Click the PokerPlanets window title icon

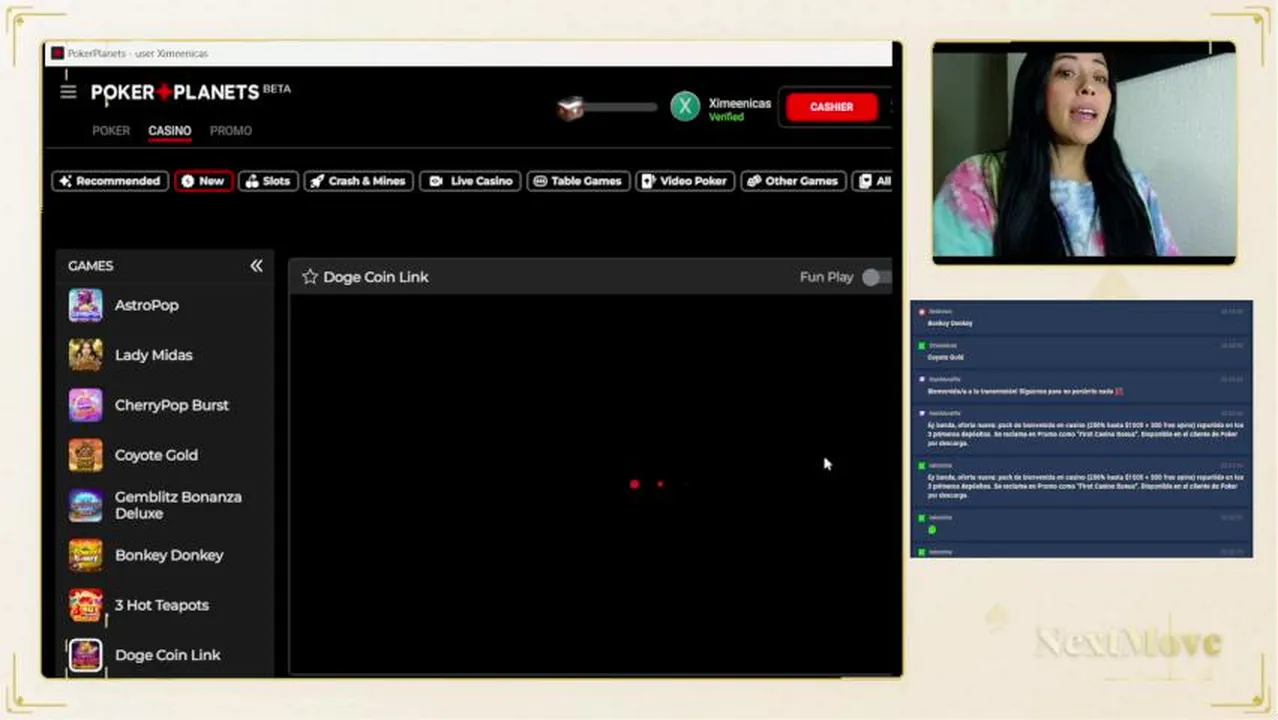tap(57, 53)
